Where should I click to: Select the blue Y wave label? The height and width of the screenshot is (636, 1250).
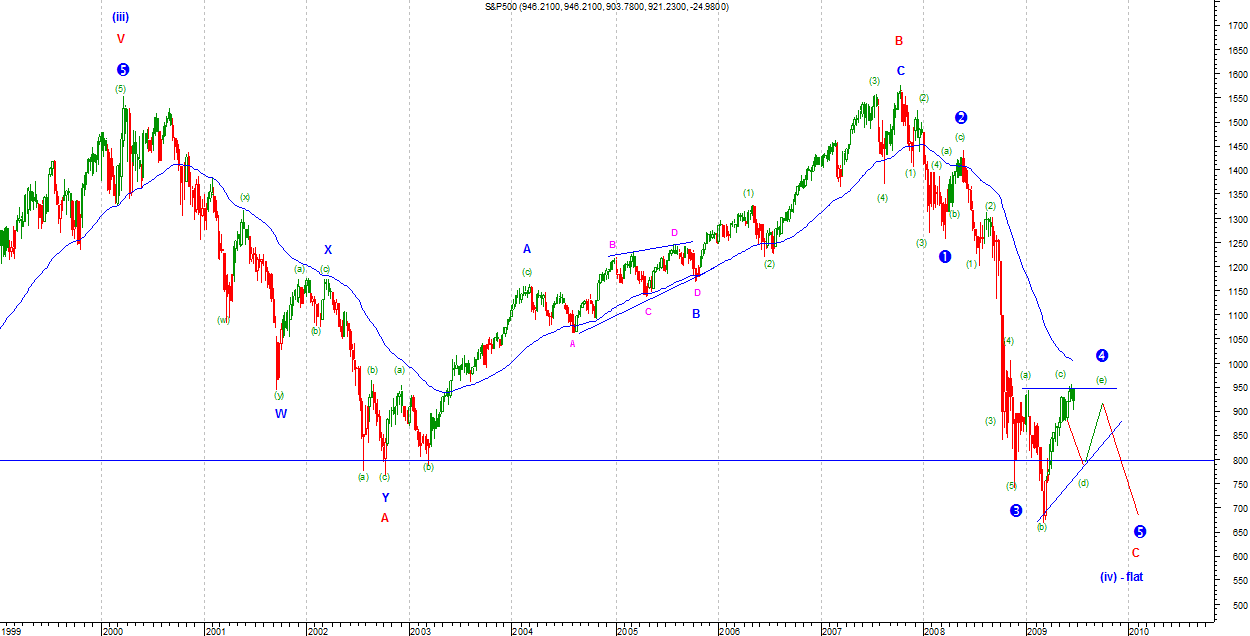pos(385,497)
